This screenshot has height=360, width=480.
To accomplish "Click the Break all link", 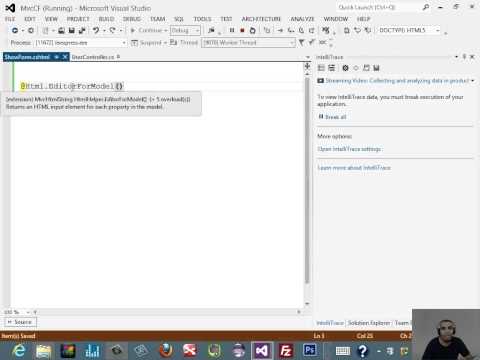I will click(x=336, y=117).
